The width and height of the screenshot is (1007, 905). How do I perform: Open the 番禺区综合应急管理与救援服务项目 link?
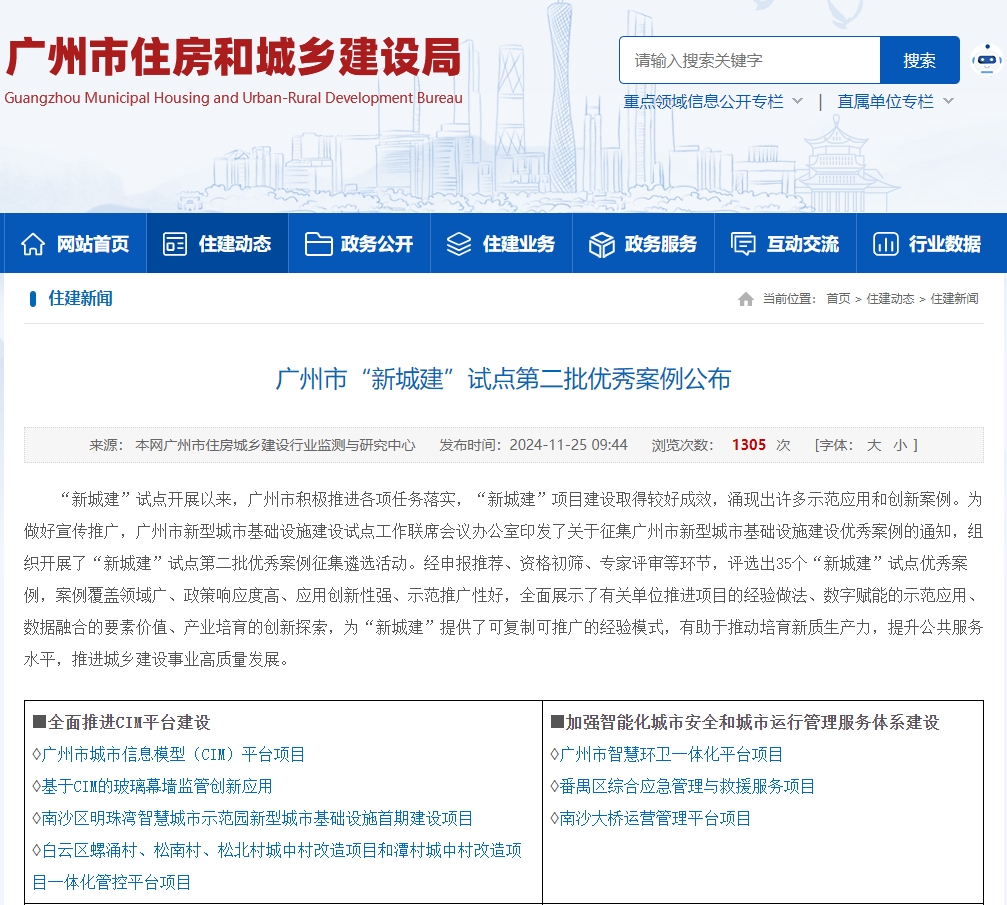(685, 787)
